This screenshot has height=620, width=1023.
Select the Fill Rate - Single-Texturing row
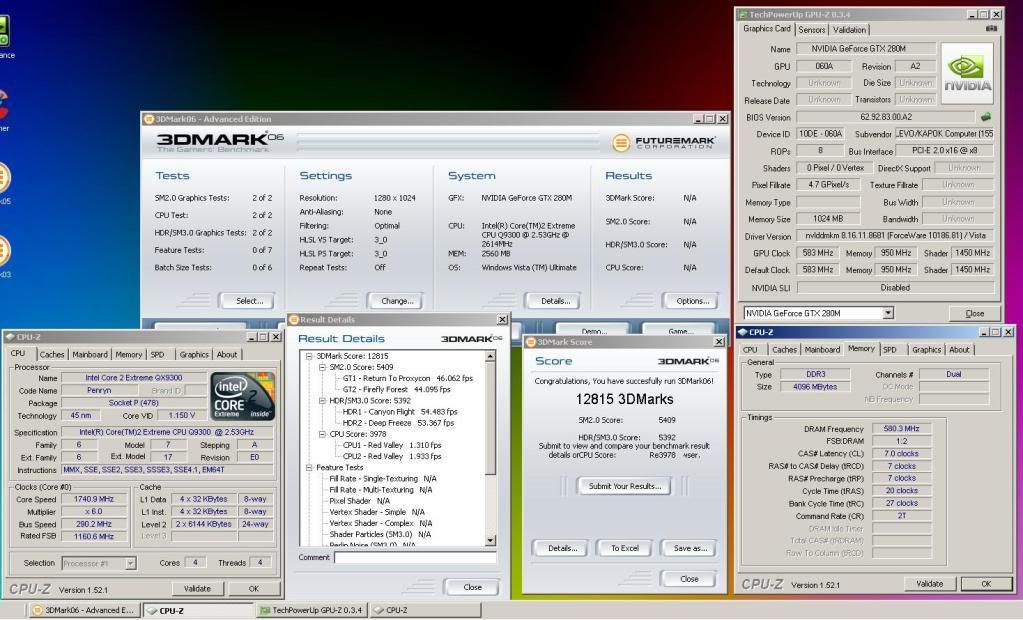click(x=383, y=478)
